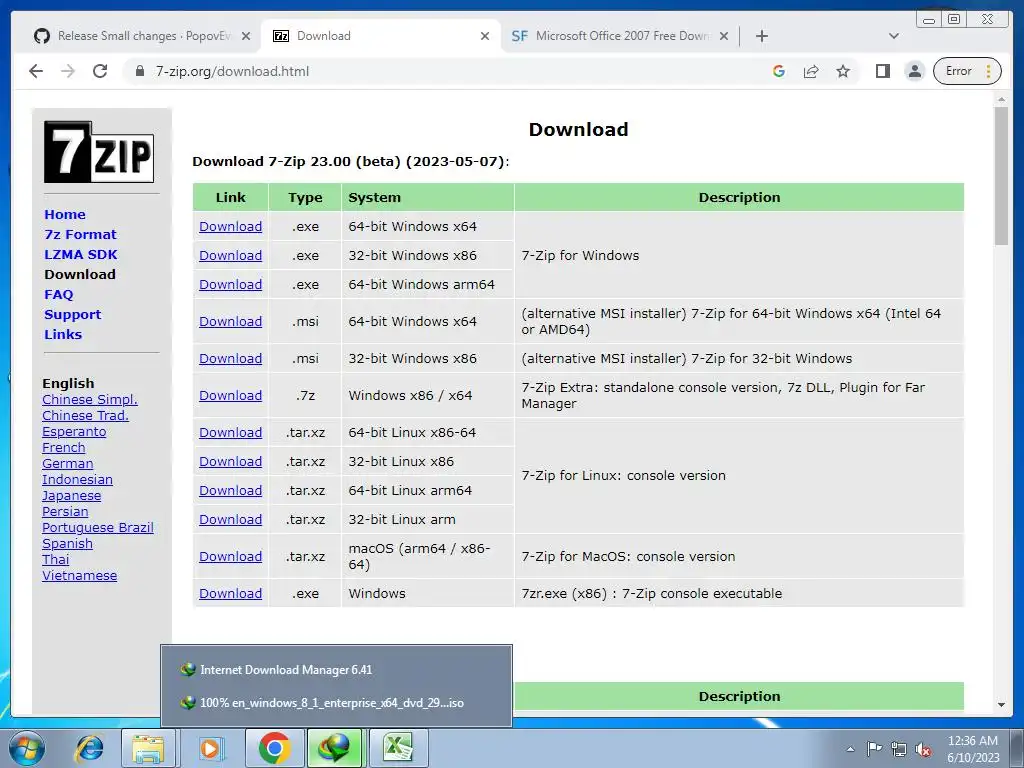1024x768 pixels.
Task: Open the Home sidebar link
Action: [65, 214]
